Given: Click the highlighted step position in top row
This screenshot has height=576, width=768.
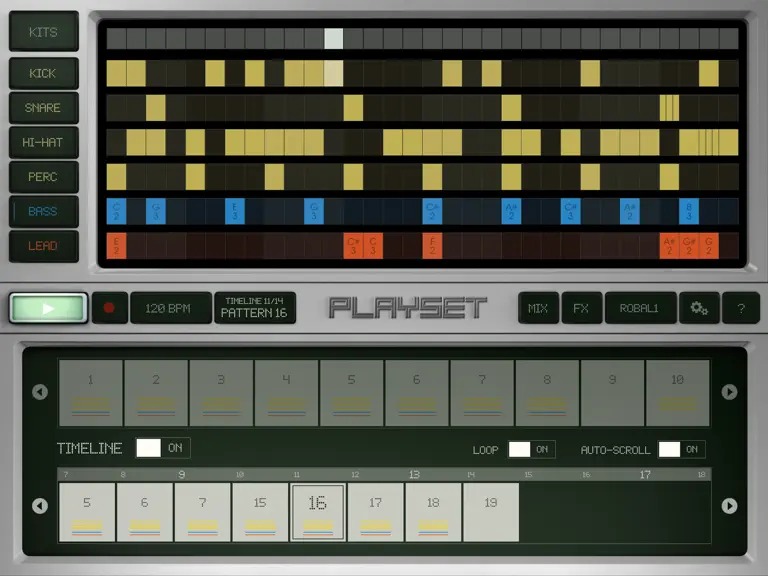Looking at the screenshot, I should (x=334, y=39).
